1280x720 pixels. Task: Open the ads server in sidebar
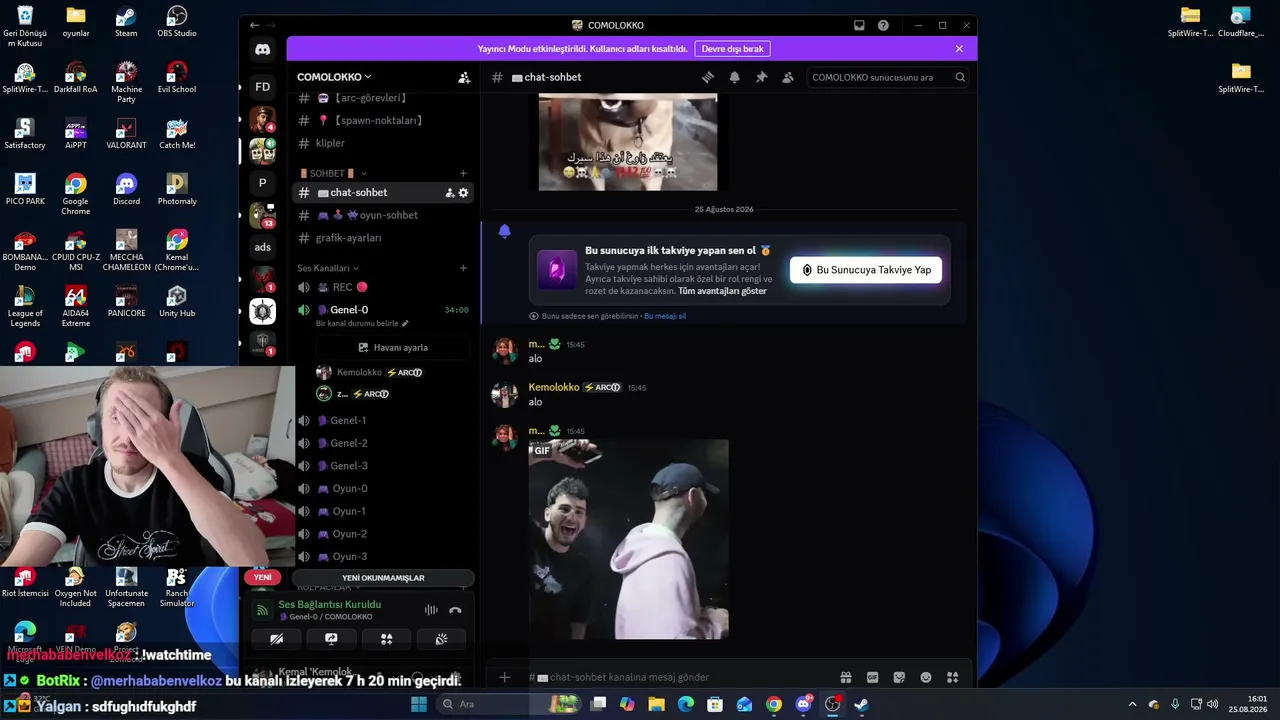click(262, 247)
